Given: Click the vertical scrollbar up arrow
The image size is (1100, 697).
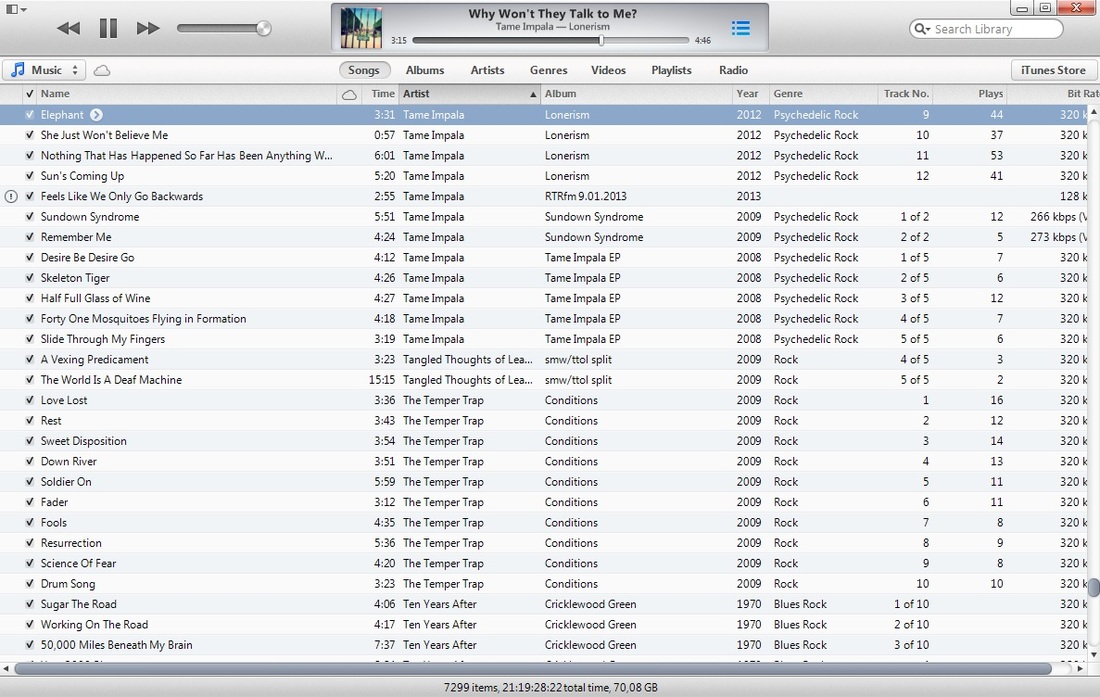Looking at the screenshot, I should pos(1094,112).
